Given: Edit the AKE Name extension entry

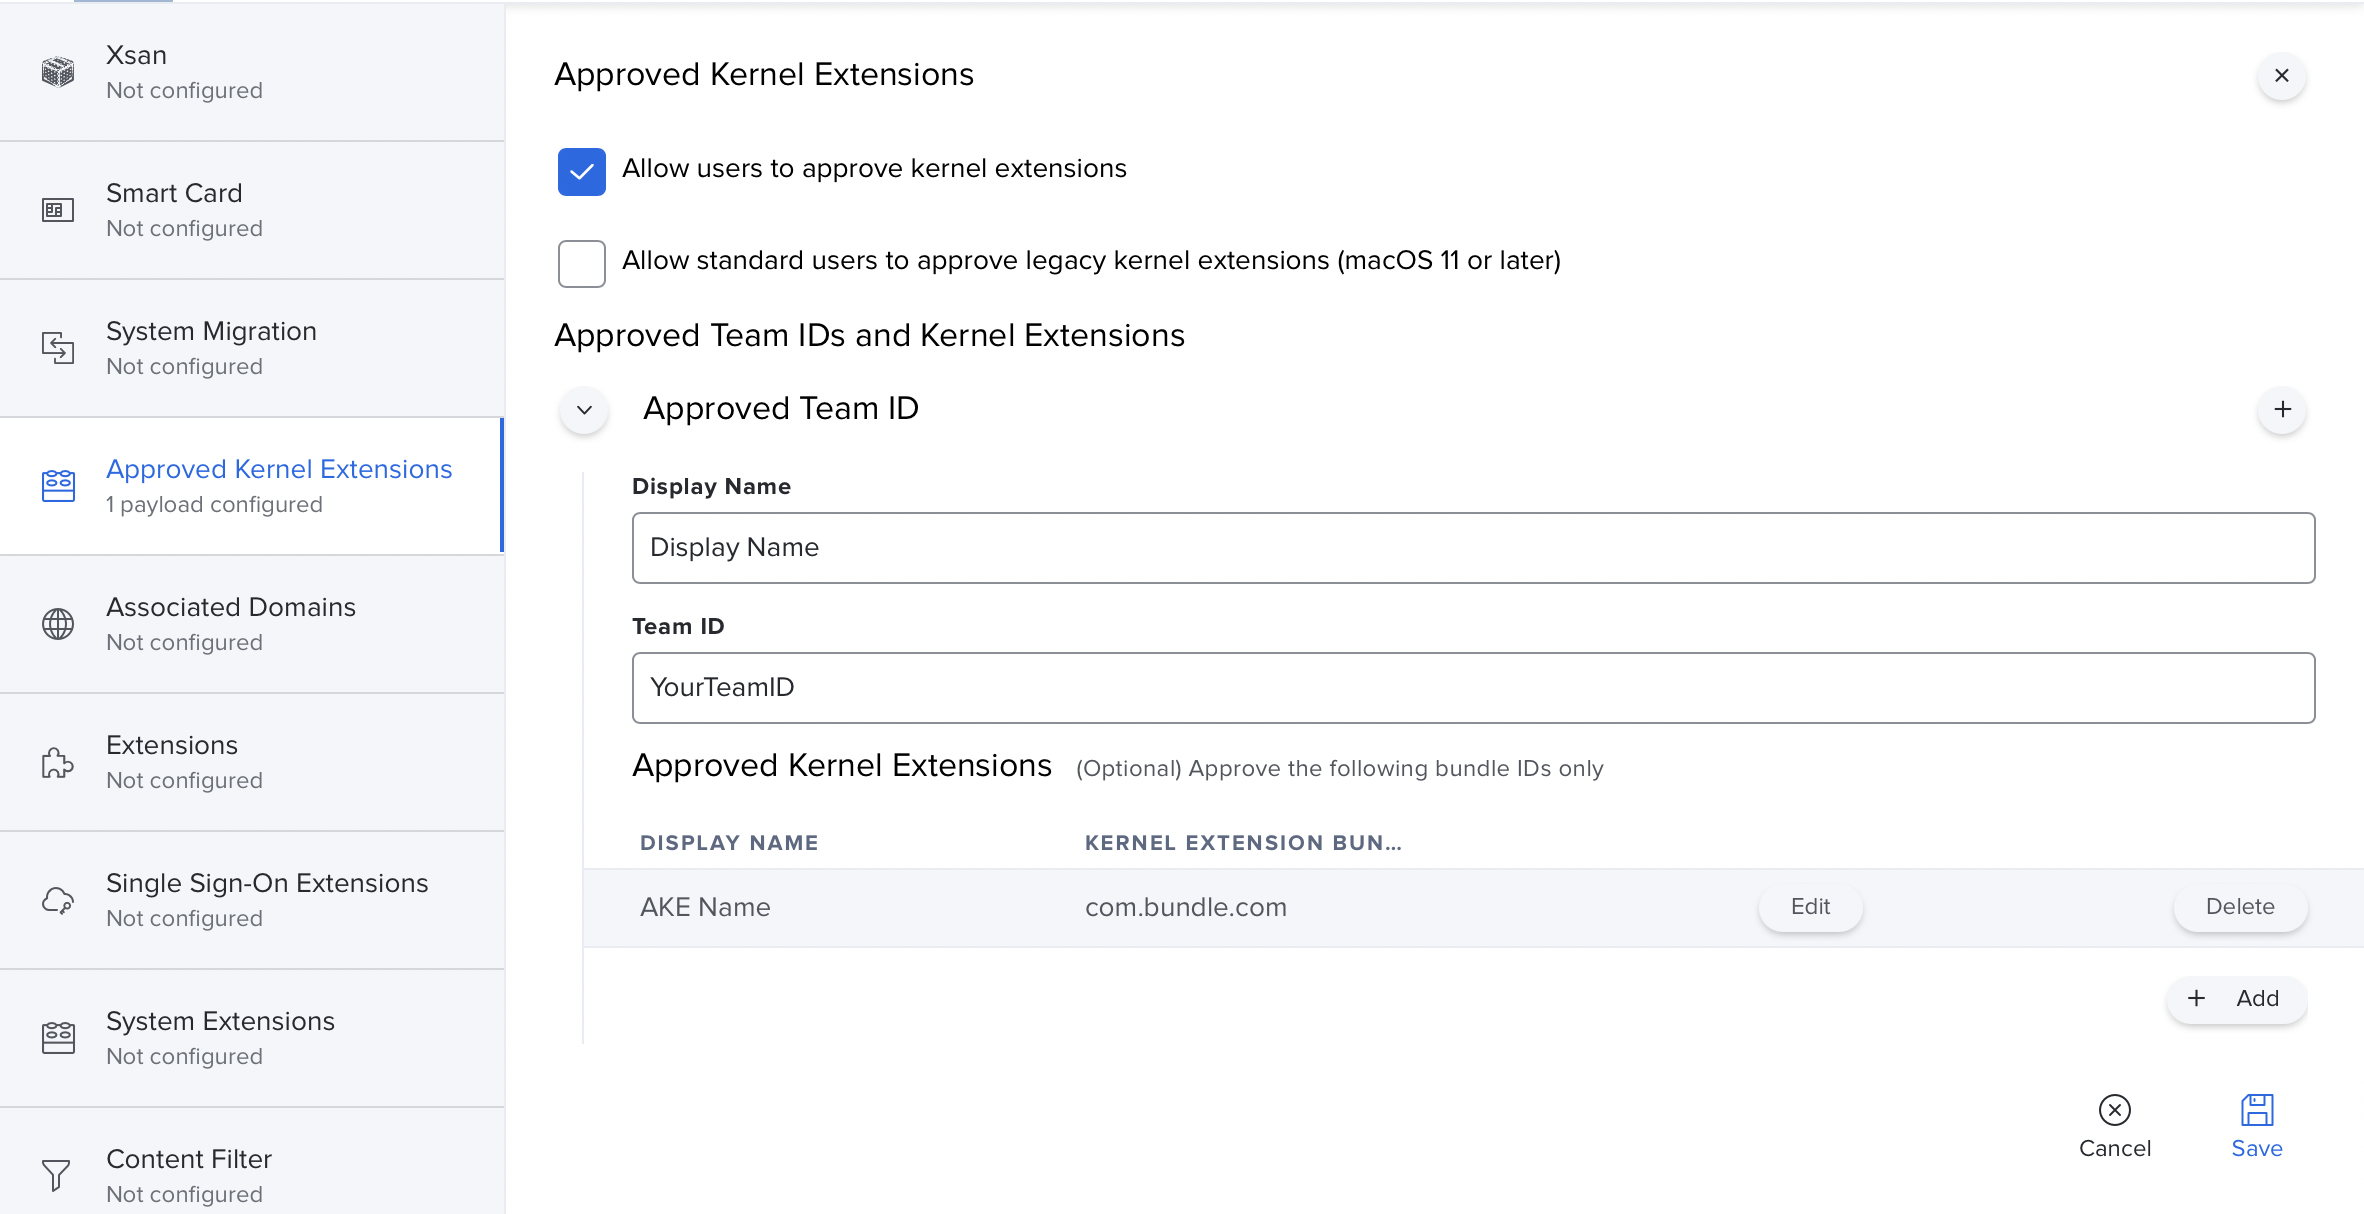Looking at the screenshot, I should pyautogui.click(x=1810, y=907).
